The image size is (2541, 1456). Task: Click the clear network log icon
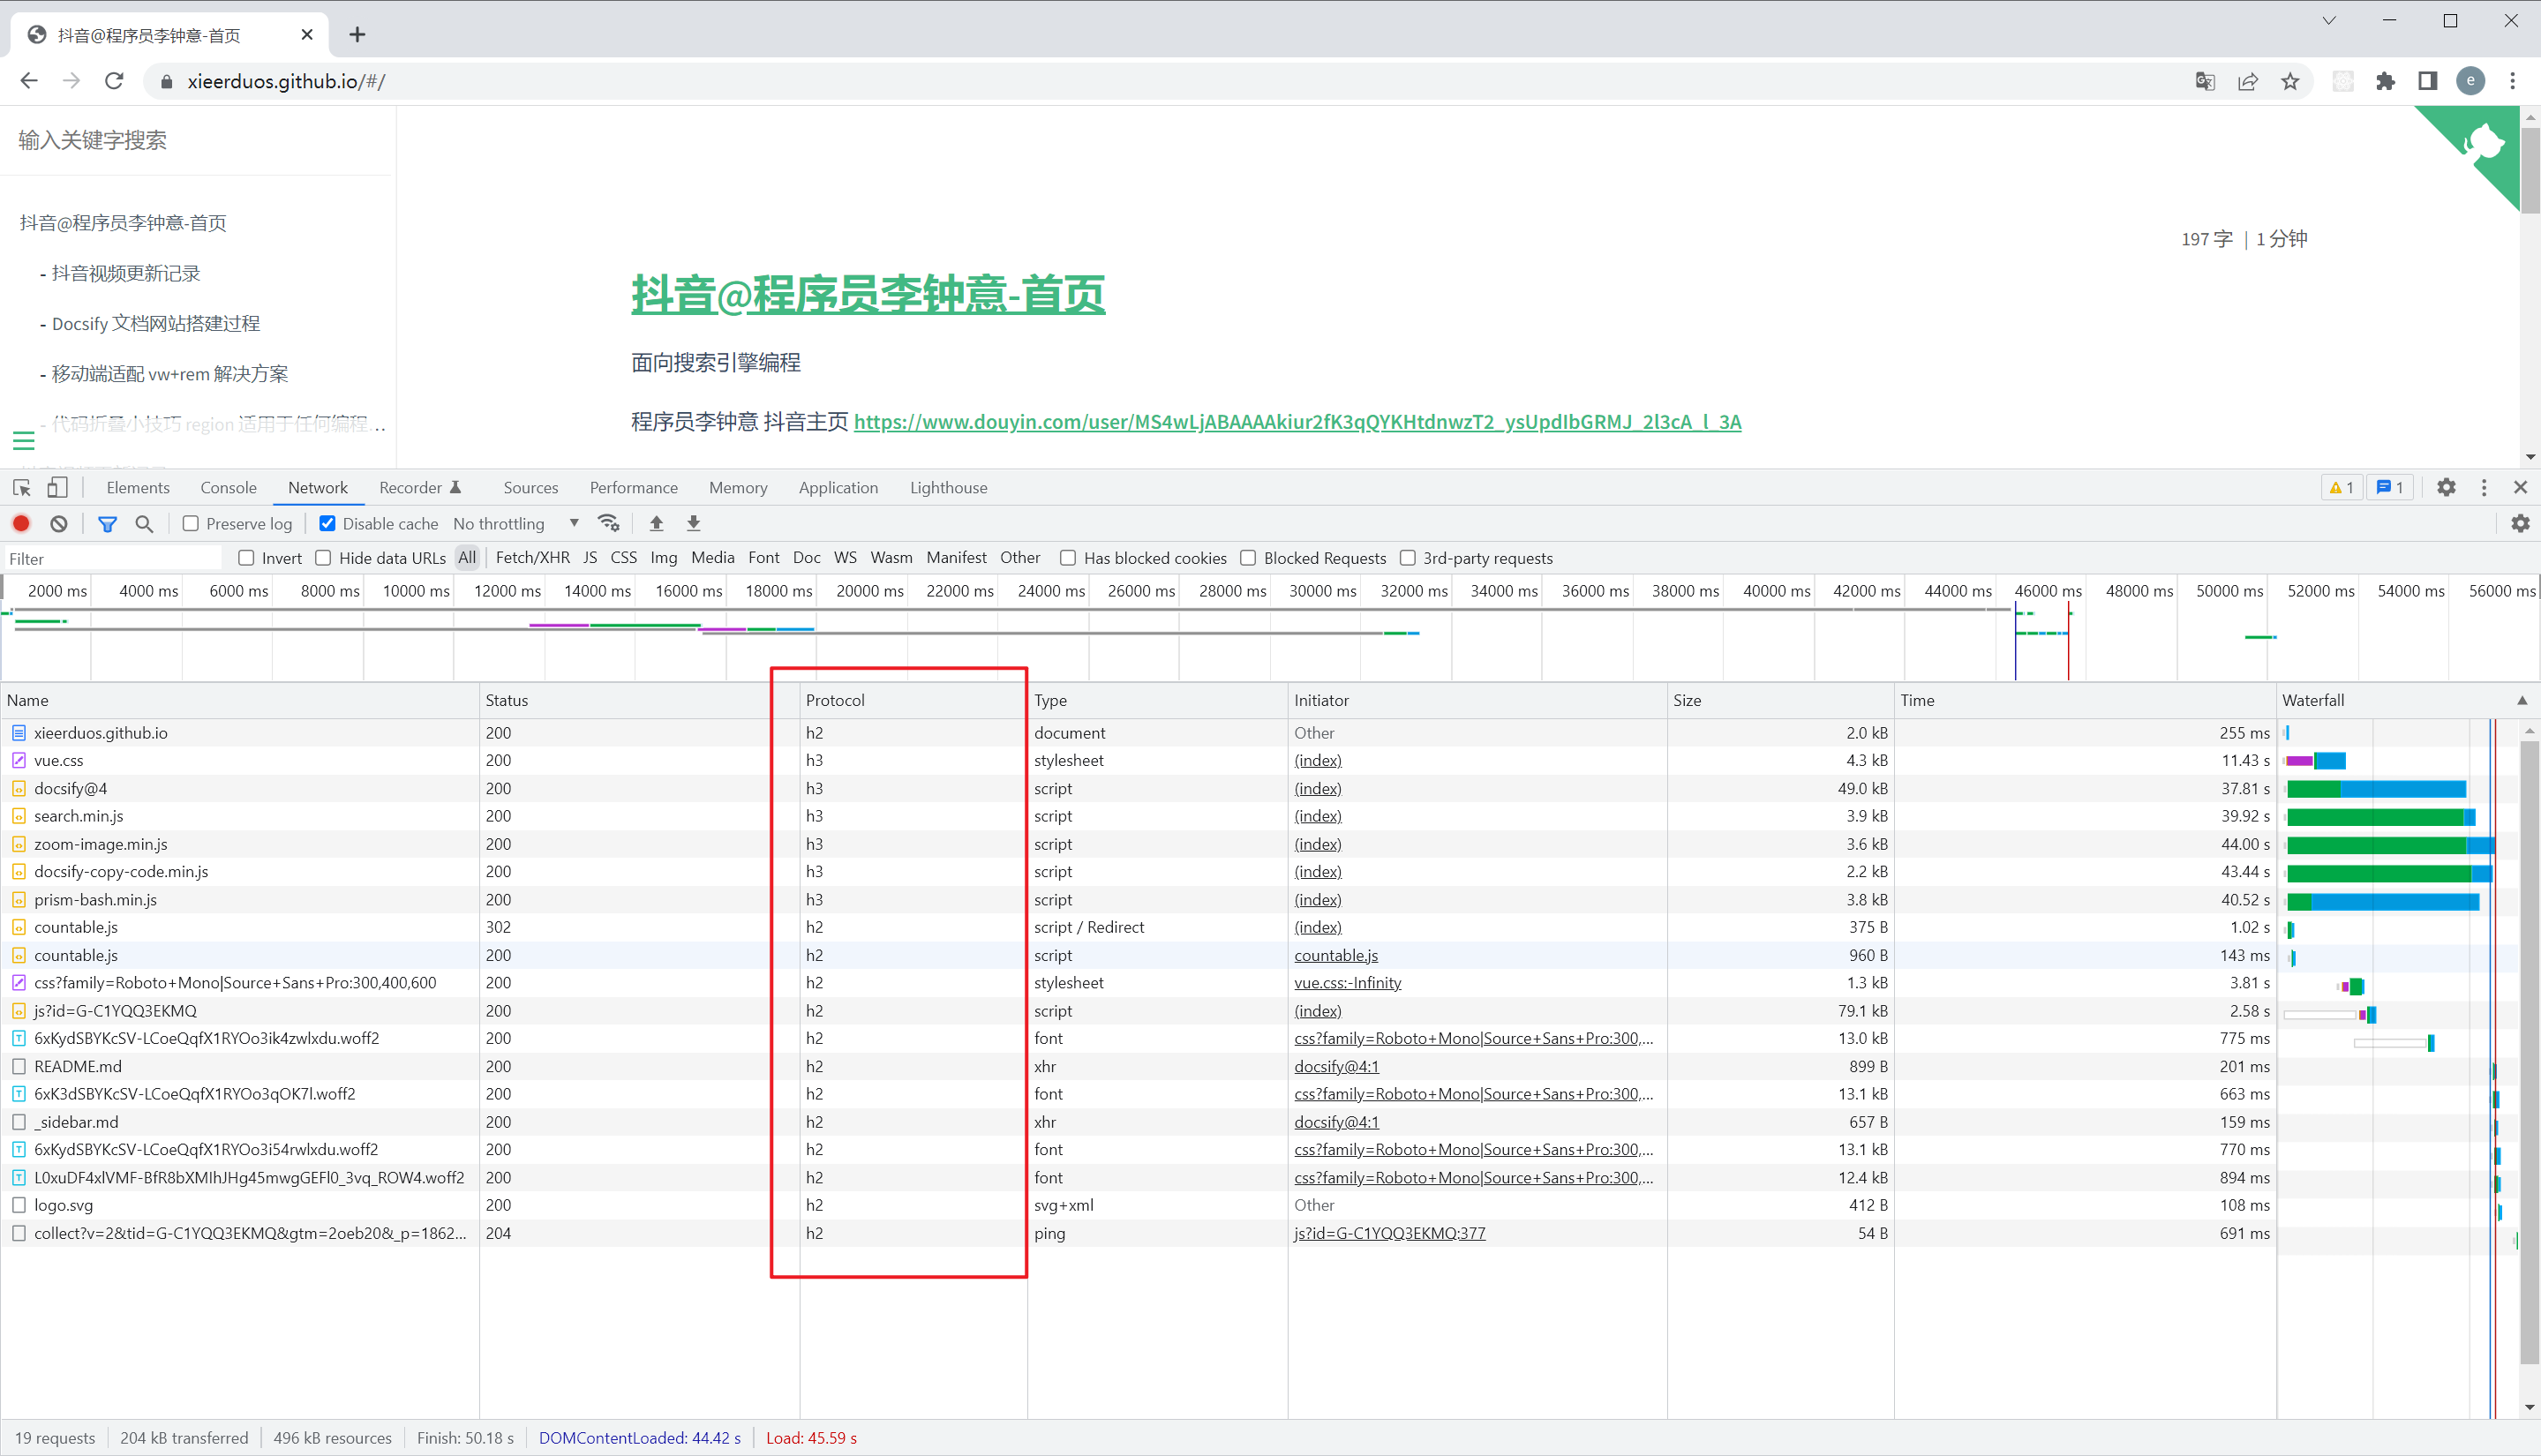pos(57,522)
